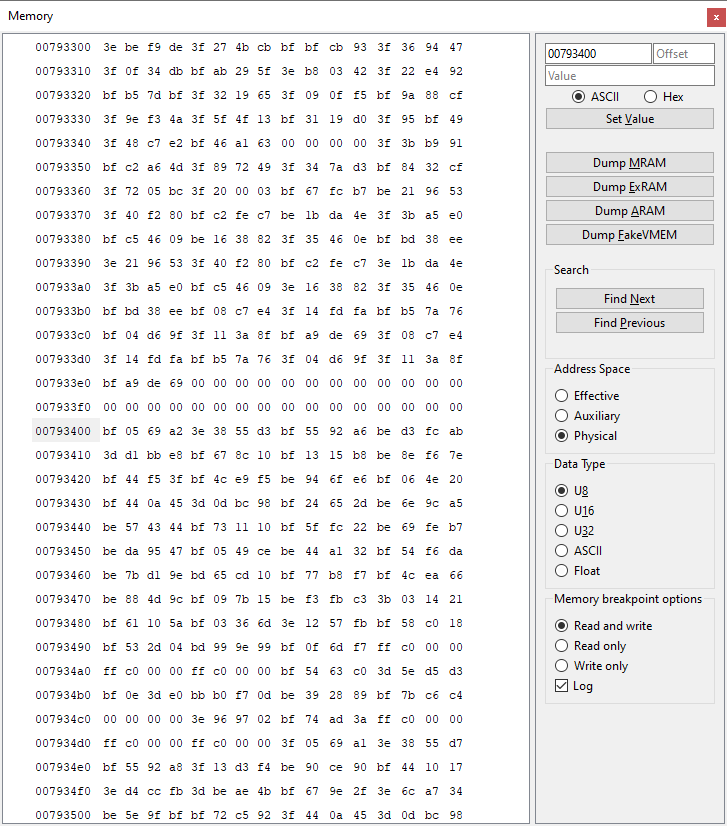Select address label 007934c0
Viewport: 727px width, 826px height.
tap(63, 719)
